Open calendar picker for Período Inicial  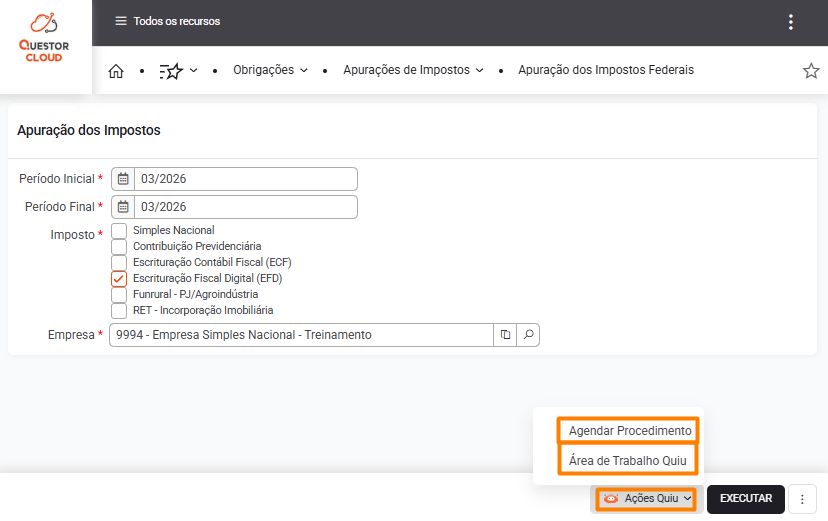[x=123, y=179]
